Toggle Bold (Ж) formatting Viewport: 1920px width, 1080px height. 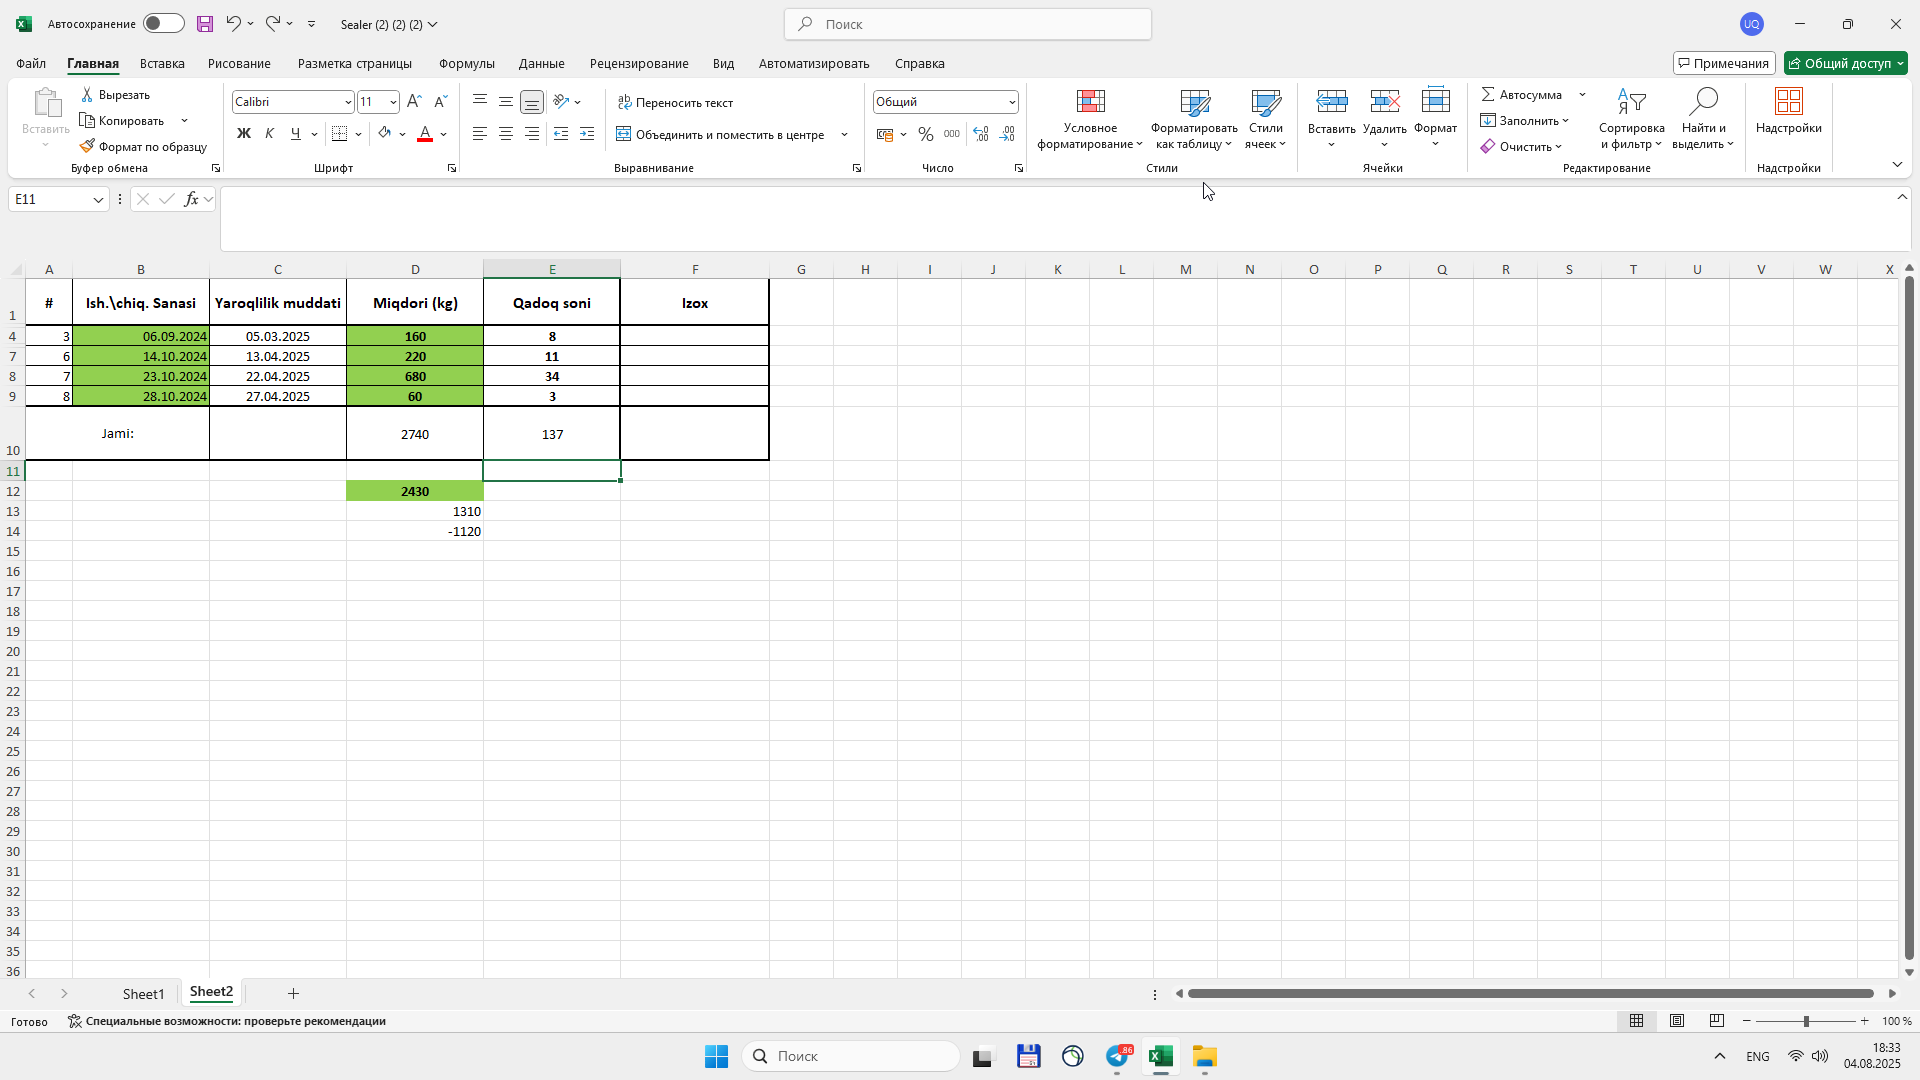pos(243,134)
